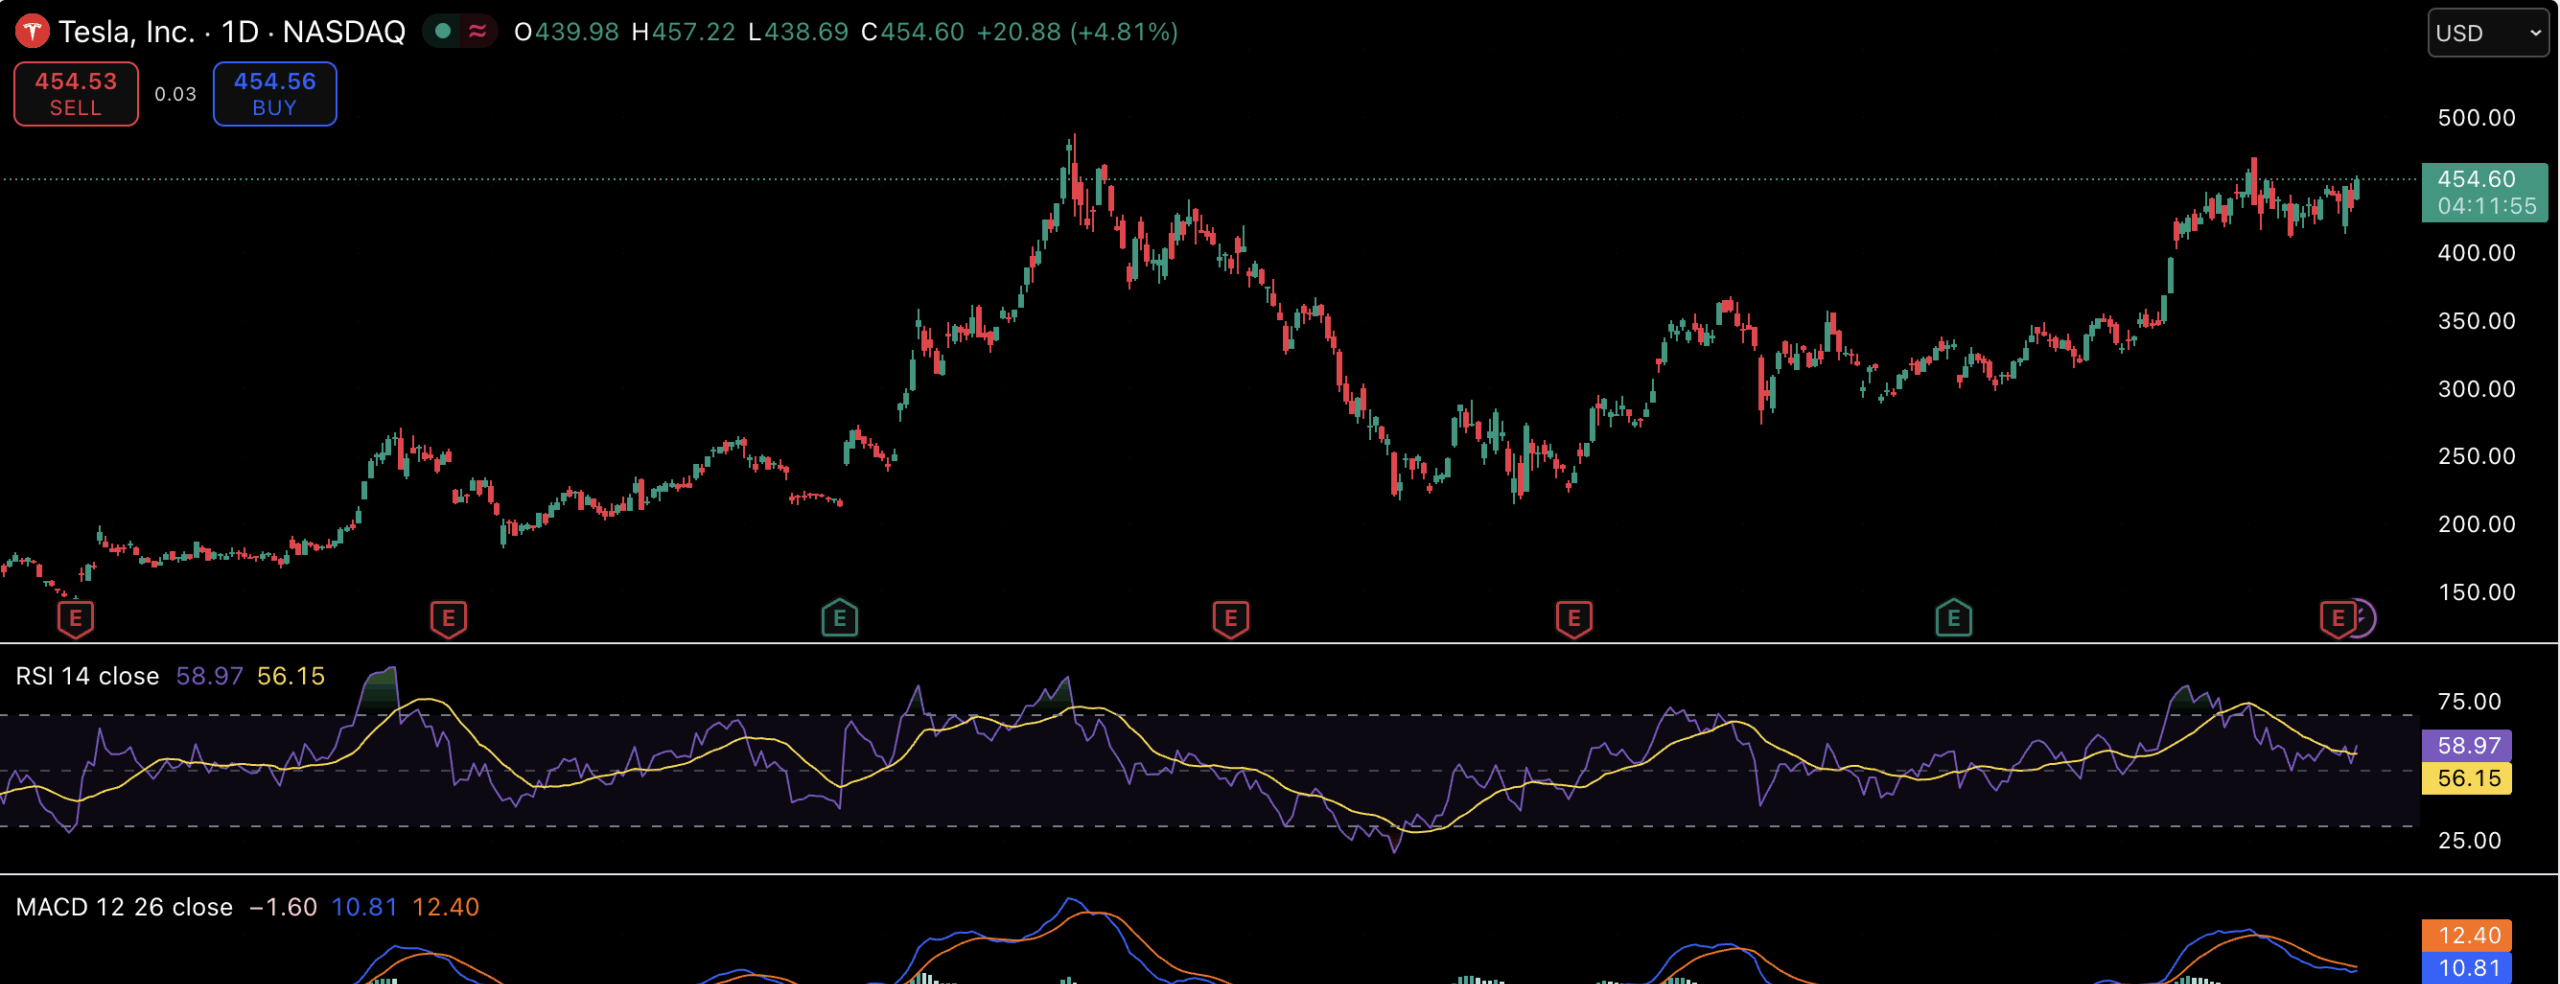
Task: Click the 454.53 SELL button
Action: [76, 94]
